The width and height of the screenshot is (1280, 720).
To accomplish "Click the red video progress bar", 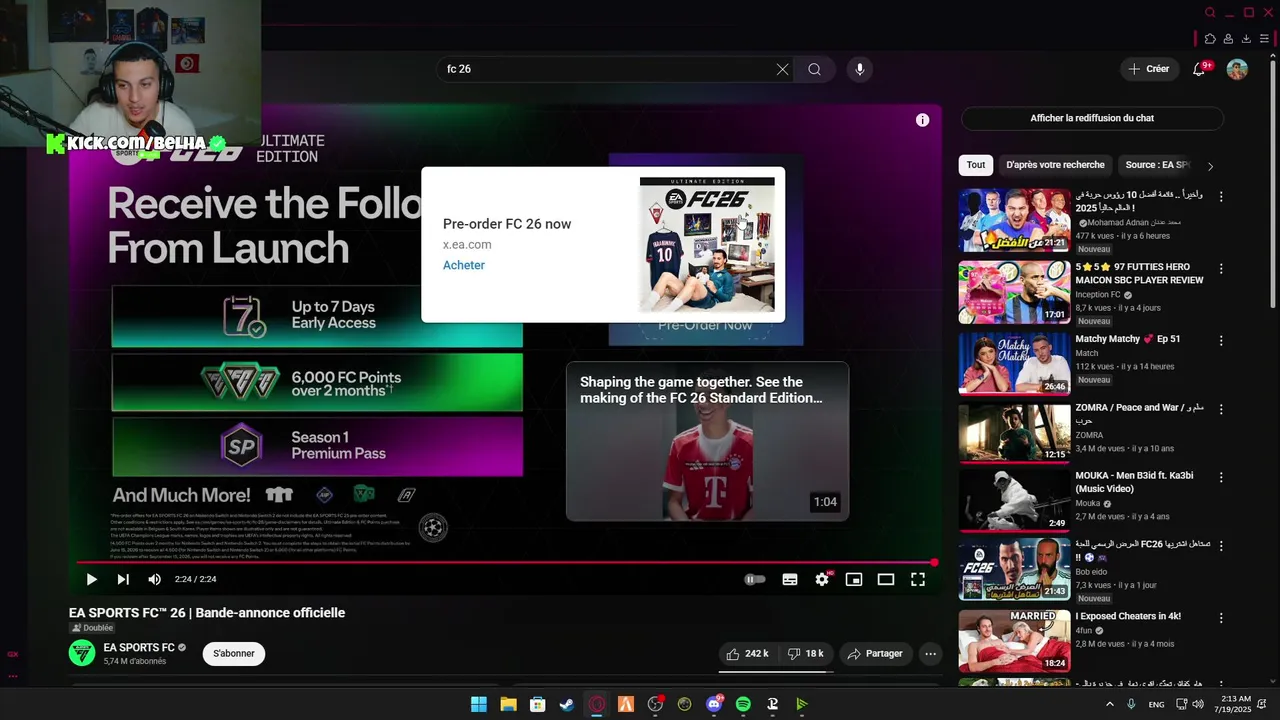I will [505, 562].
